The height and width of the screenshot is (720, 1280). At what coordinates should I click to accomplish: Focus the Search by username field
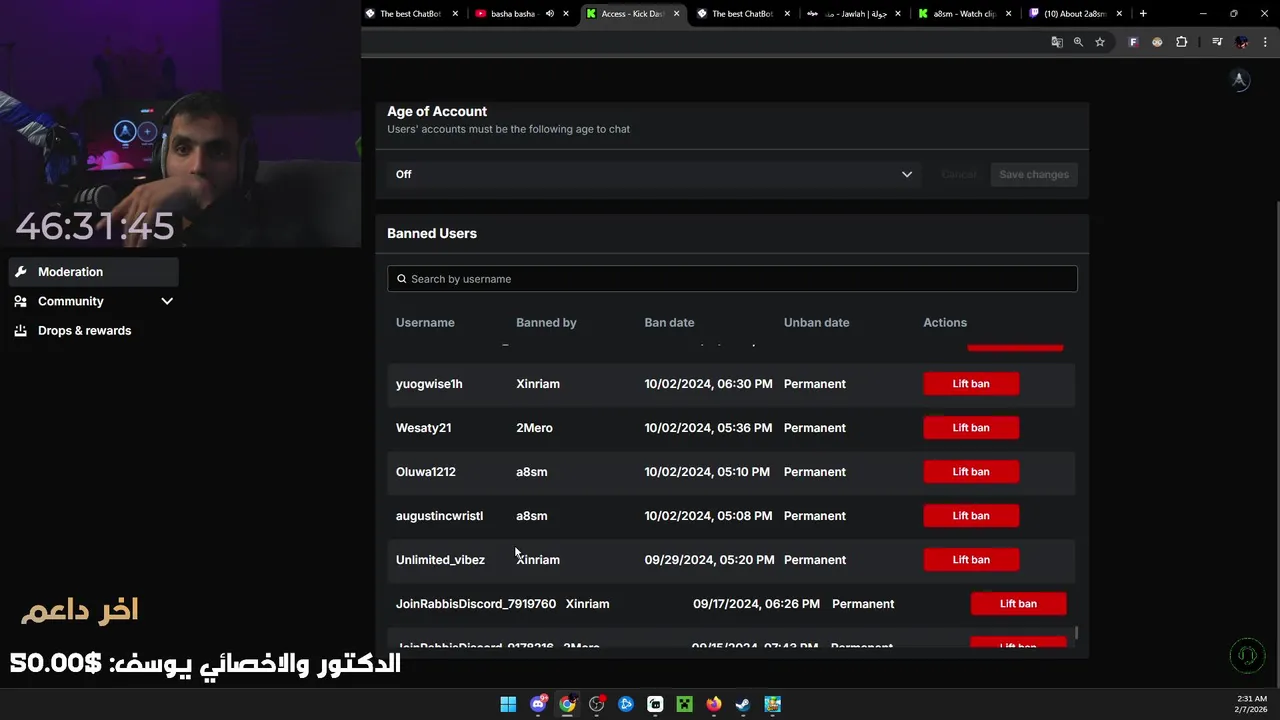pyautogui.click(x=732, y=279)
